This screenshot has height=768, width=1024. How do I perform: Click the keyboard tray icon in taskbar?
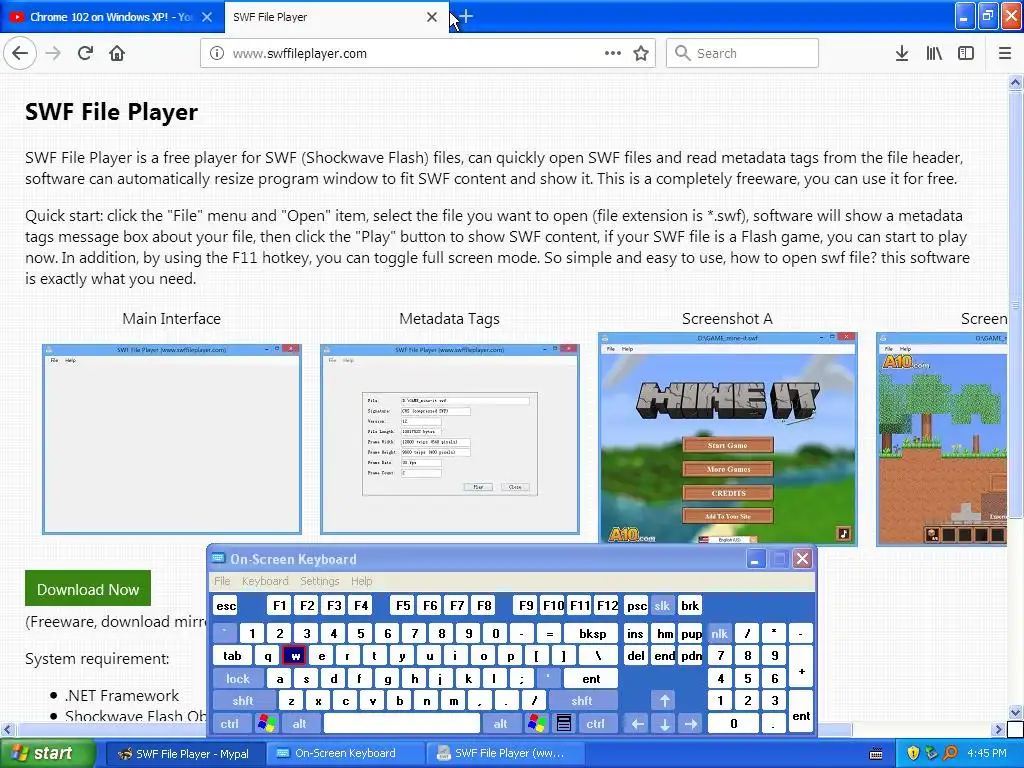[876, 754]
